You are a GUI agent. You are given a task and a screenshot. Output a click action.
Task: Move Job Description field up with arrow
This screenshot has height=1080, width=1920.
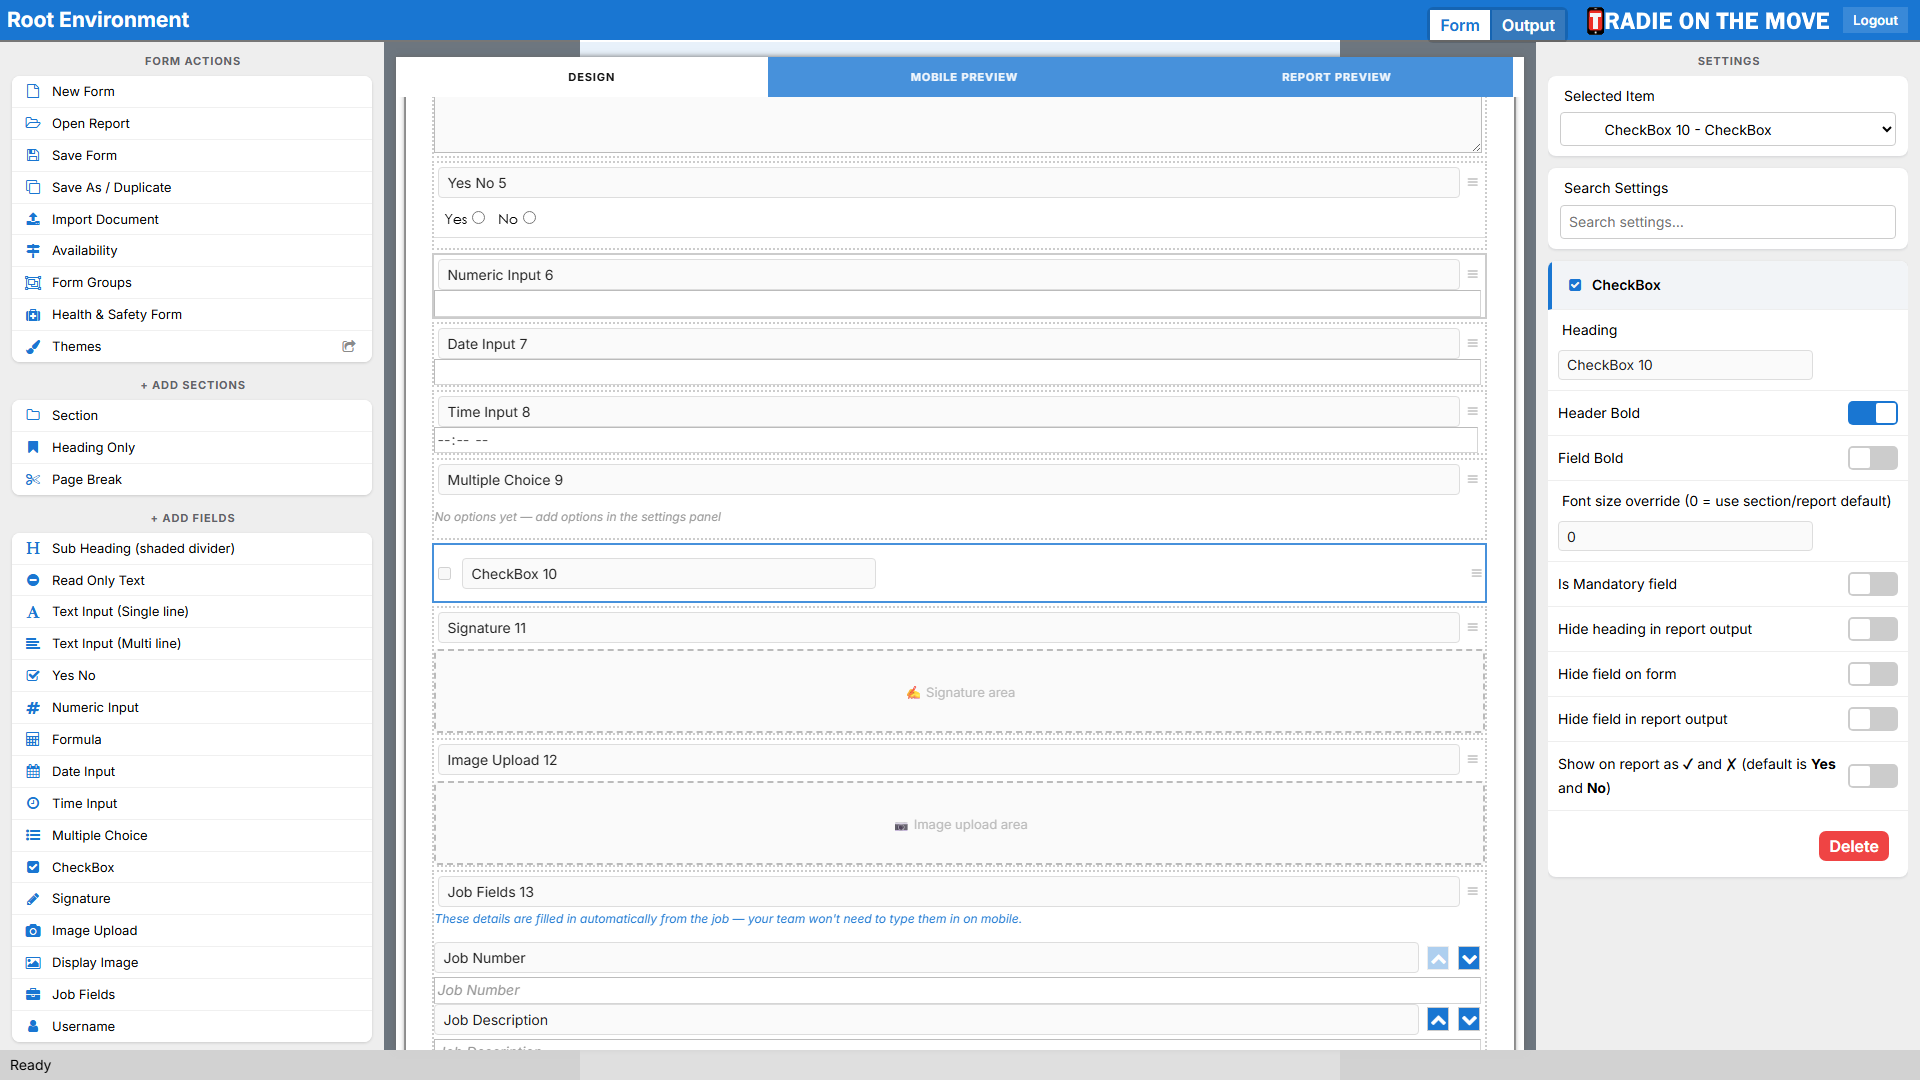point(1437,1020)
